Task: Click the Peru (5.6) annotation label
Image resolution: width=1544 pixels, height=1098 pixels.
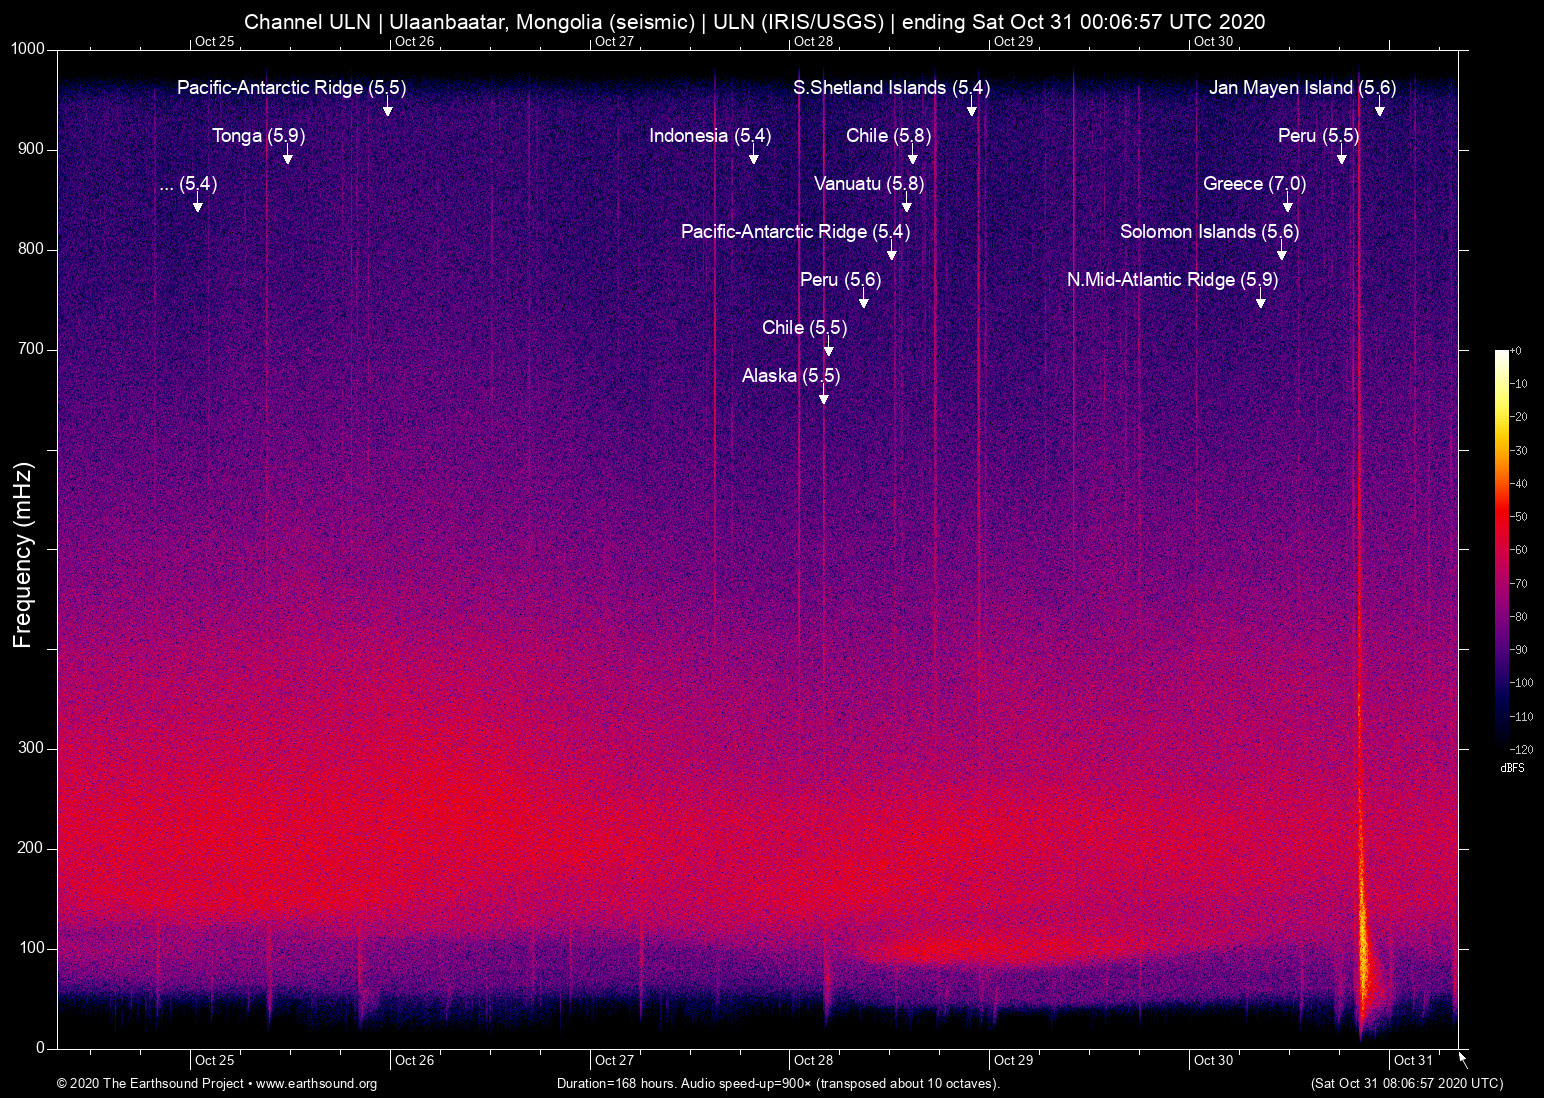Action: tap(841, 280)
